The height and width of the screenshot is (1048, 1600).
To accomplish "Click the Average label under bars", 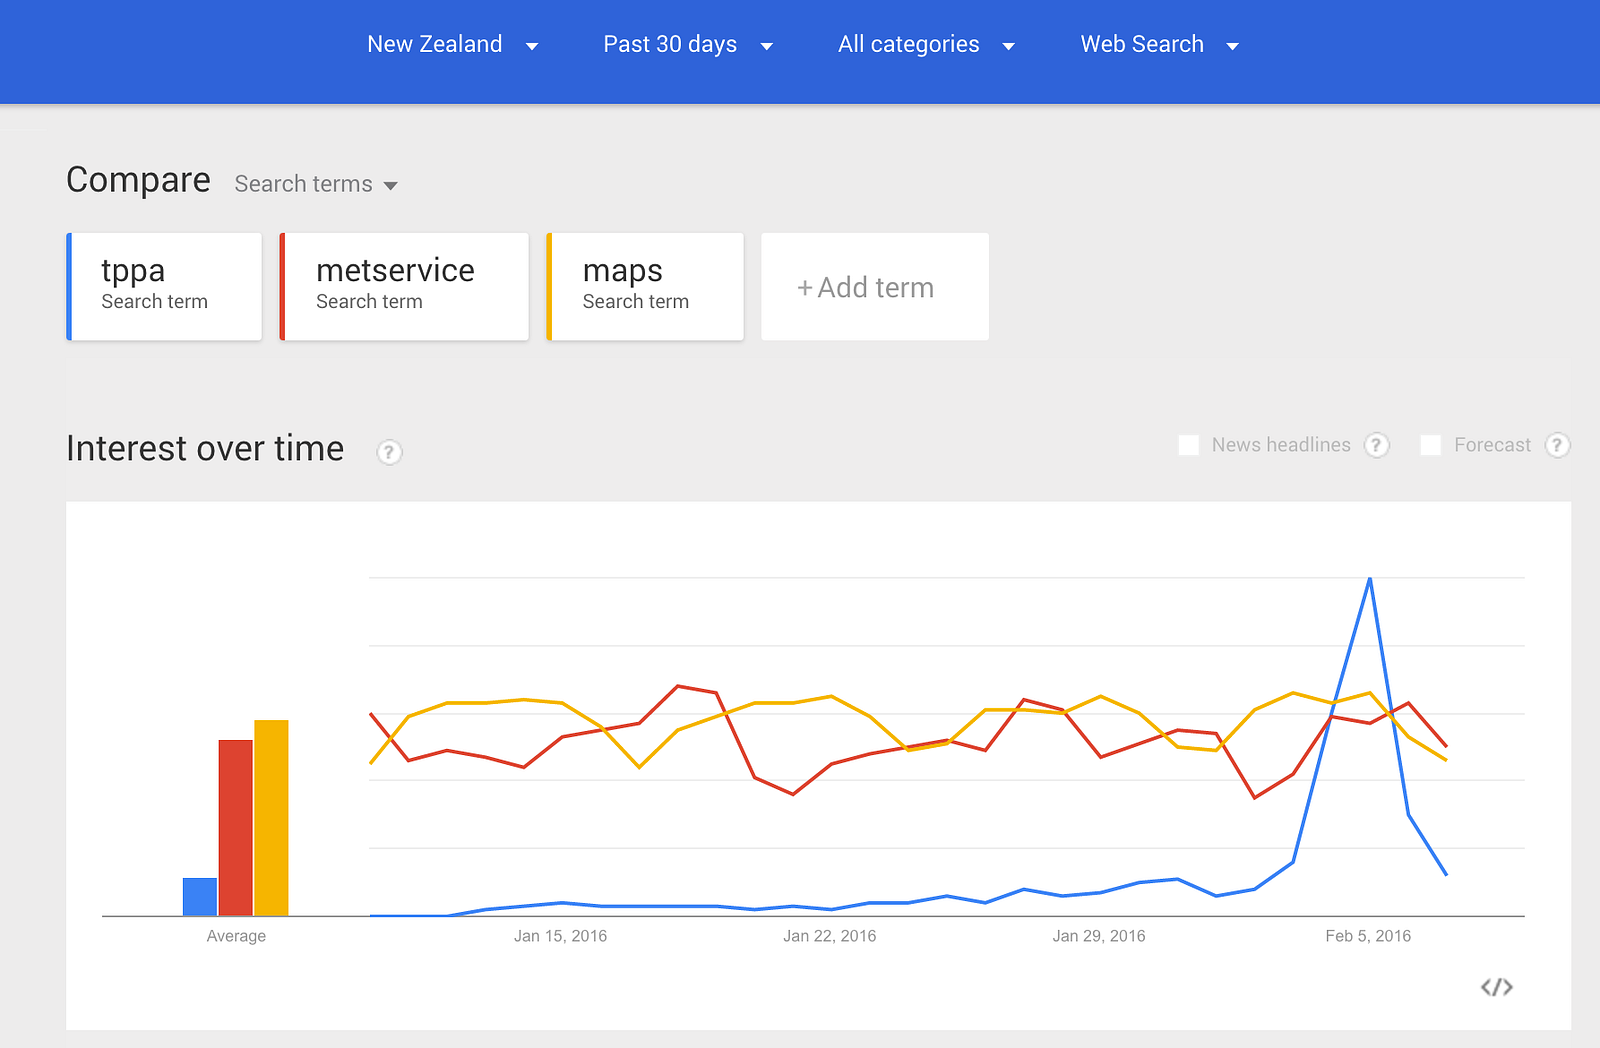I will coord(236,936).
